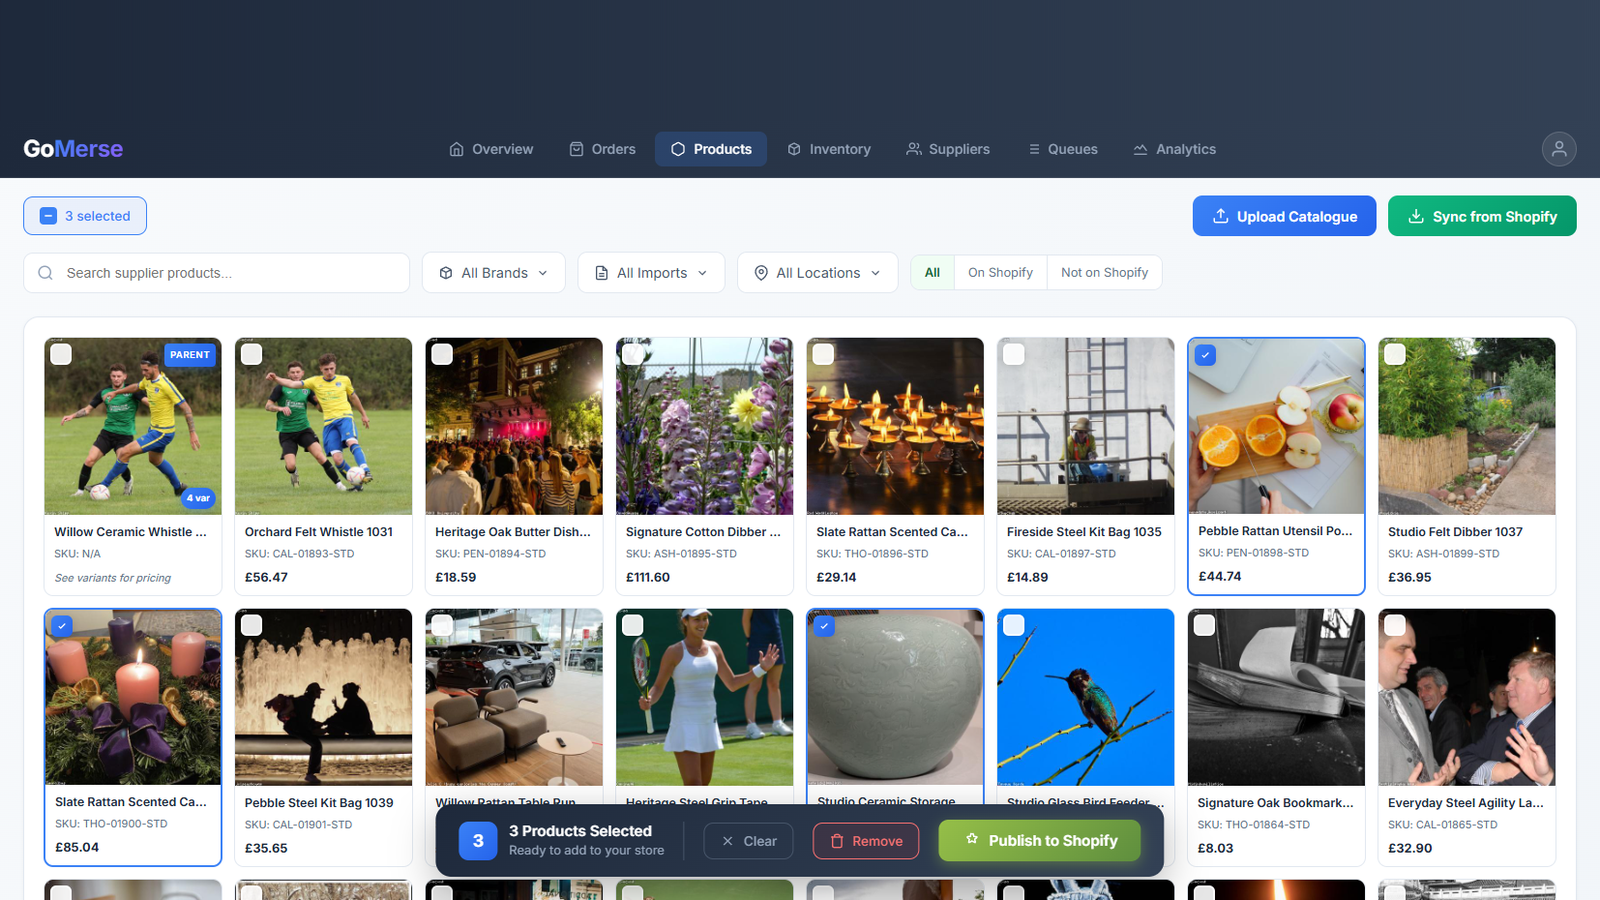This screenshot has width=1600, height=900.
Task: Focus the Search supplier products field
Action: coord(216,273)
